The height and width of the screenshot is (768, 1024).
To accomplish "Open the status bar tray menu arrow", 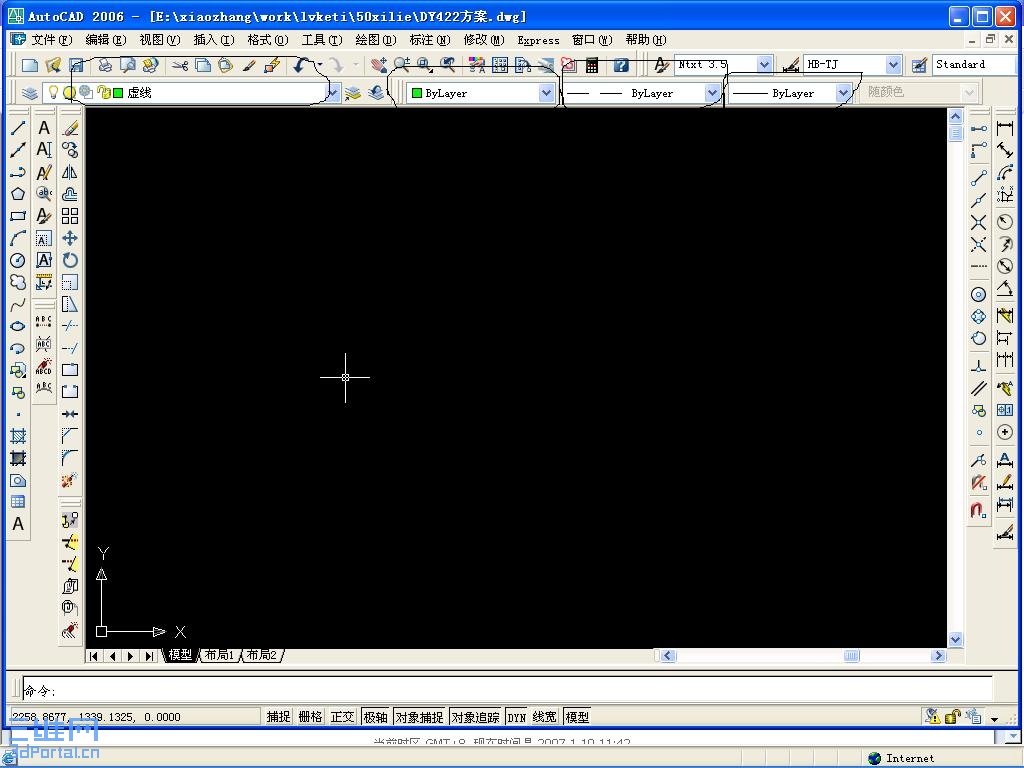I will 994,718.
